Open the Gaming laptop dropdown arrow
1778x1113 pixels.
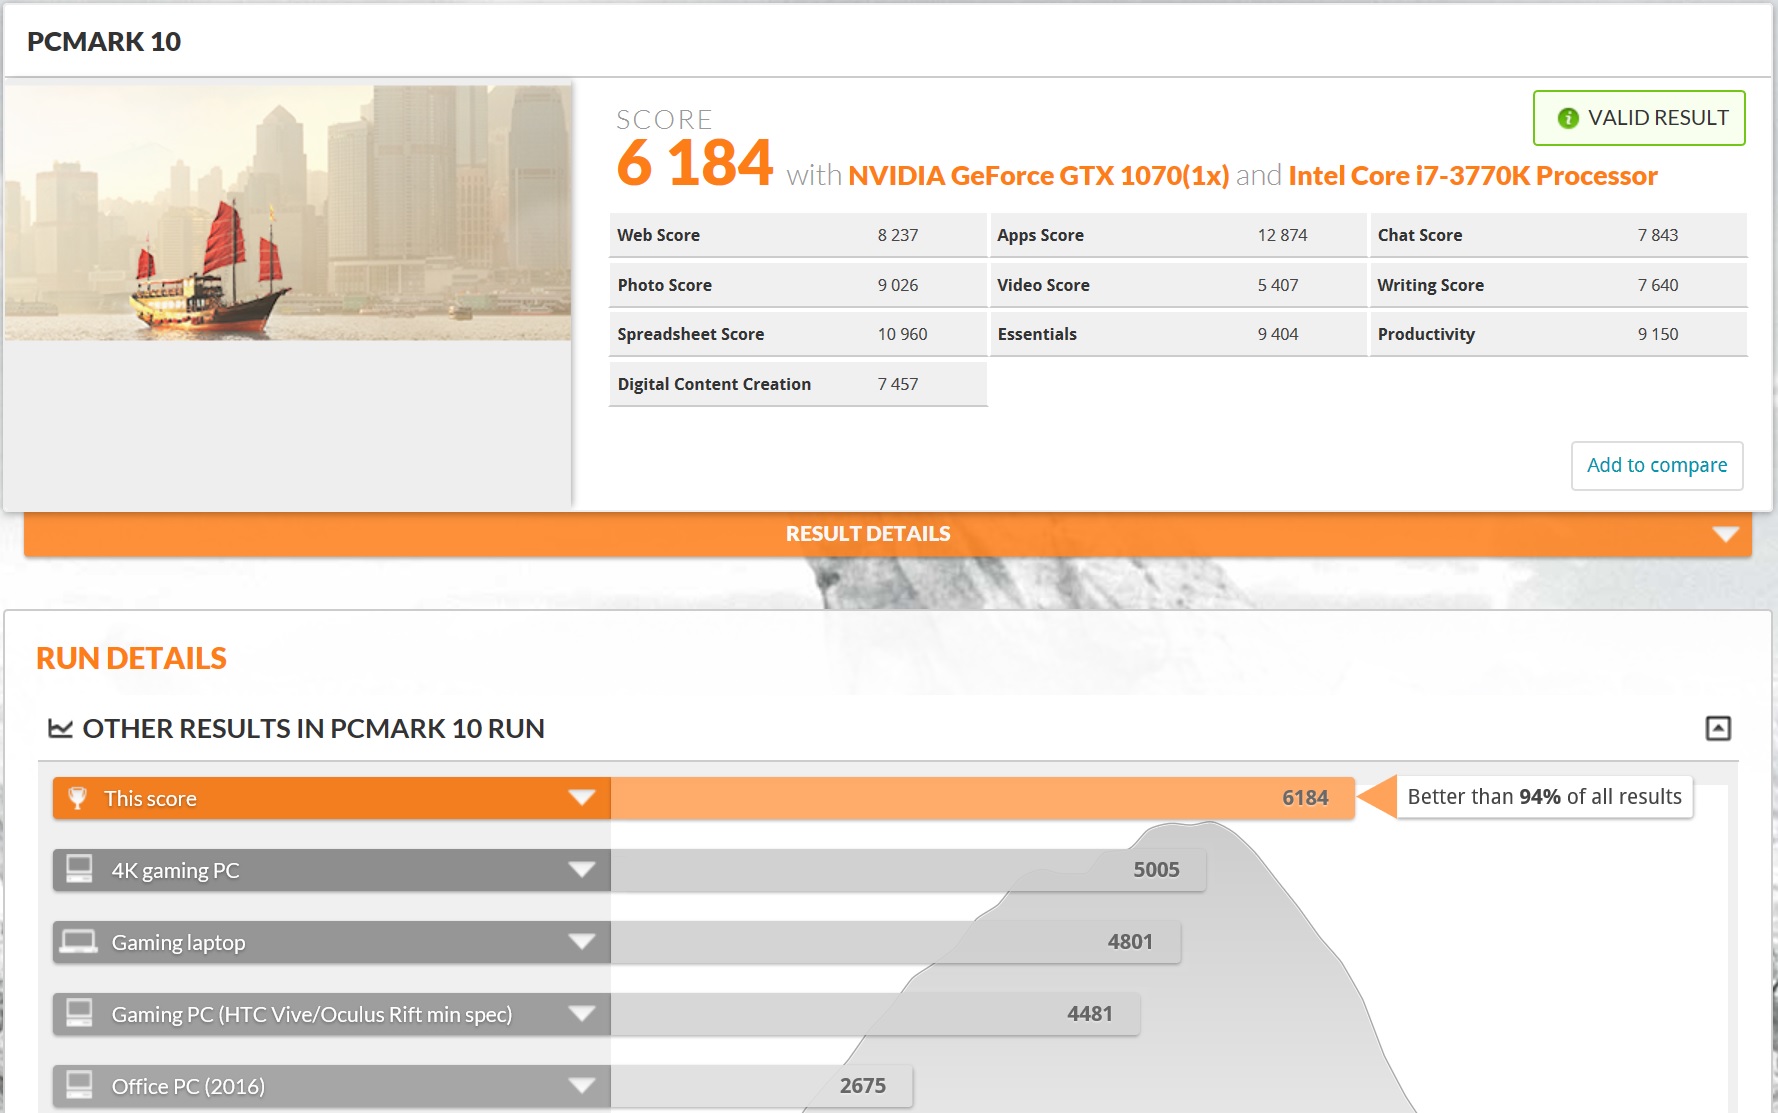[582, 941]
